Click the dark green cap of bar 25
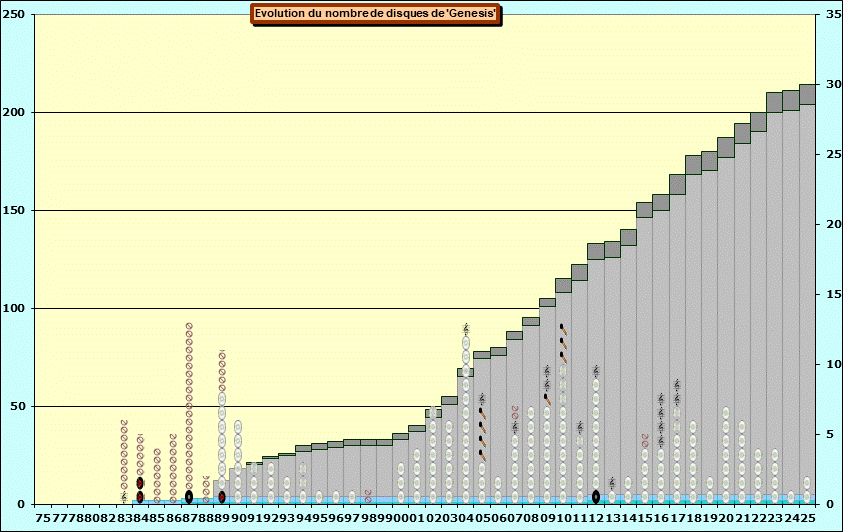Viewport: 843px width, 532px height. tap(807, 95)
